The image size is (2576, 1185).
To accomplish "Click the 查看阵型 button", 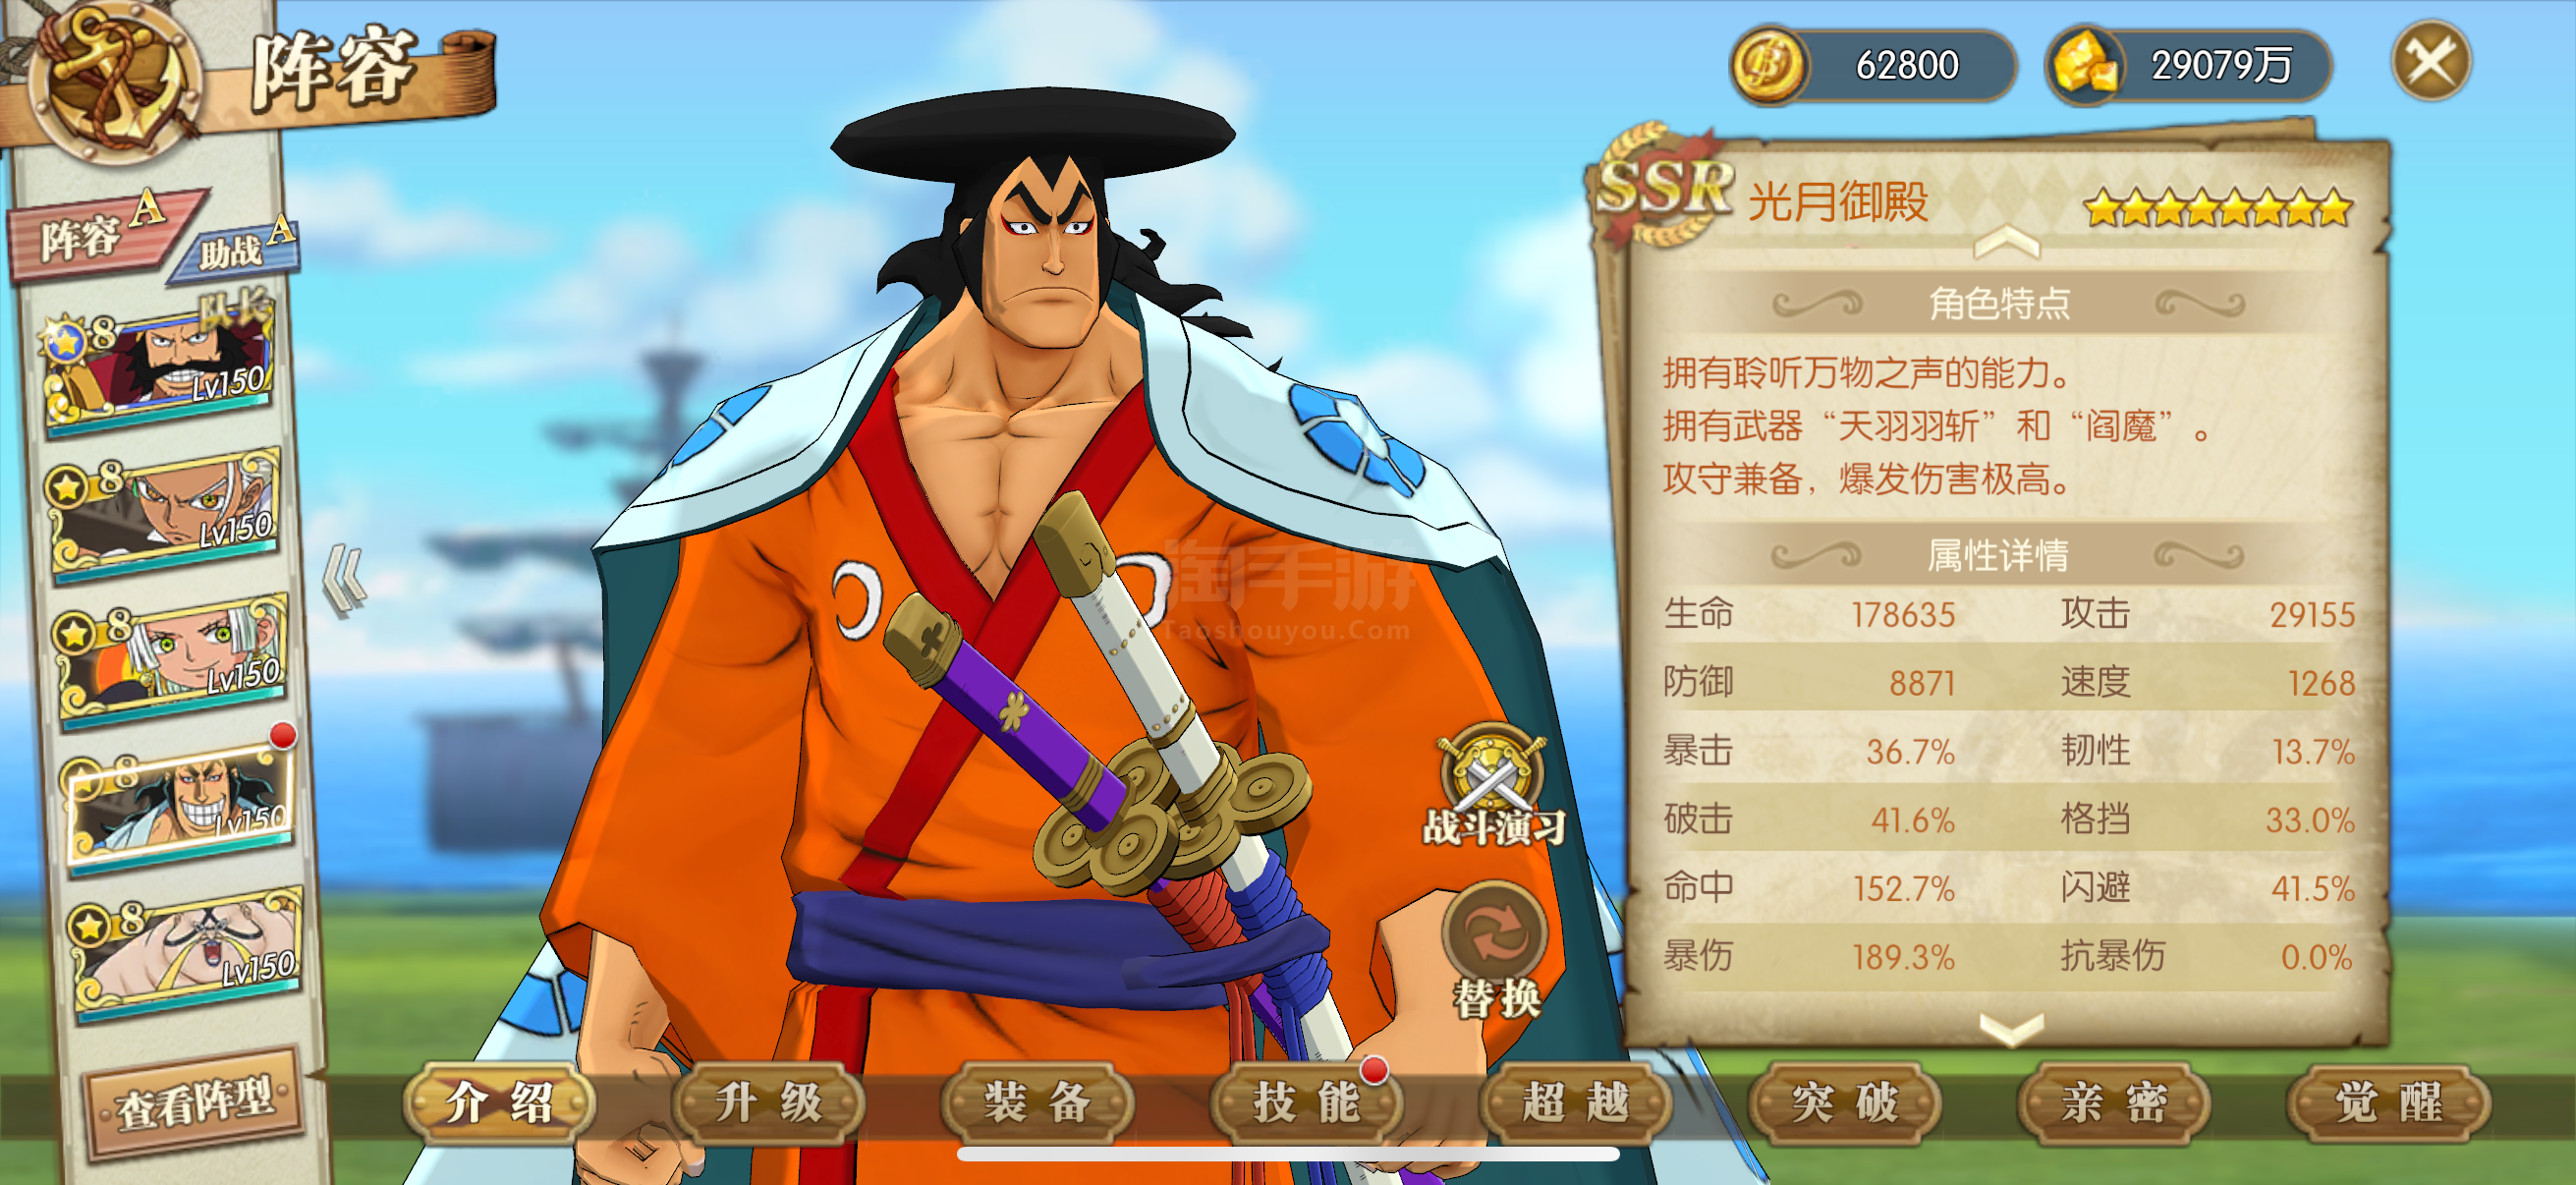I will click(194, 1102).
